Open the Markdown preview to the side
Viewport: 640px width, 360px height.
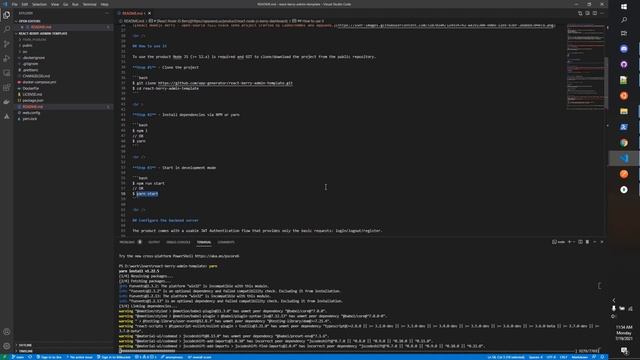click(587, 13)
